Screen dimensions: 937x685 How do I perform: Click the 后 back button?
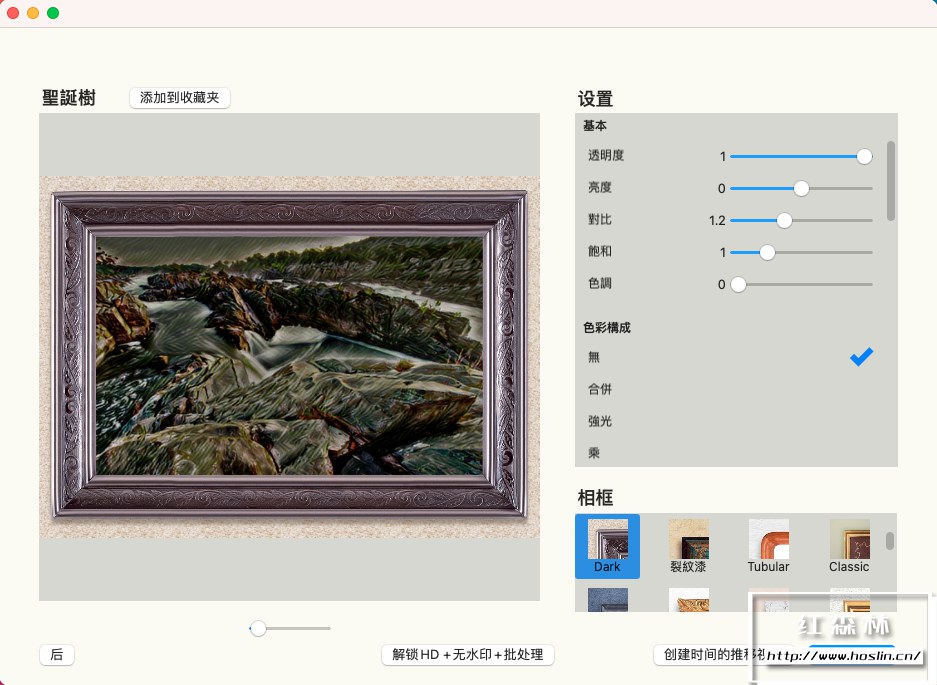tap(57, 655)
